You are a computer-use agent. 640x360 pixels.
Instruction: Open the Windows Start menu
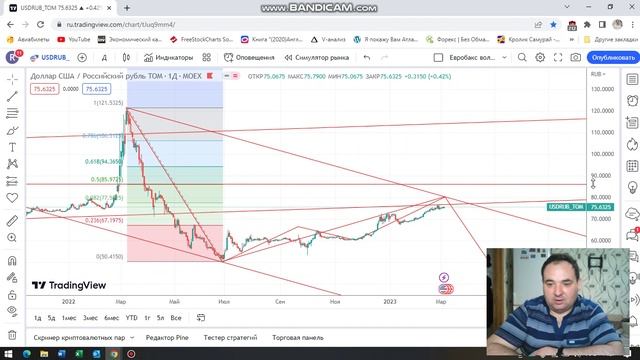(8, 353)
